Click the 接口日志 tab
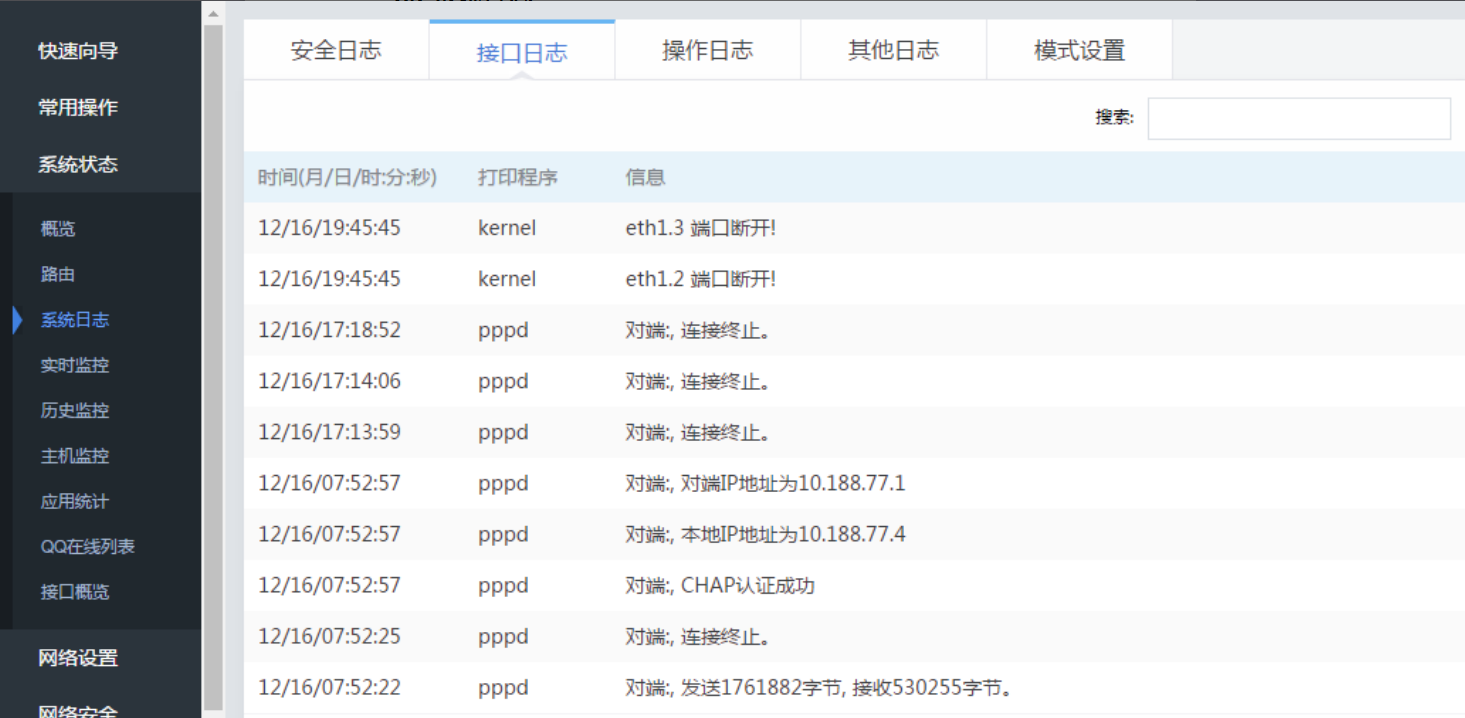This screenshot has height=718, width=1465. pos(522,52)
